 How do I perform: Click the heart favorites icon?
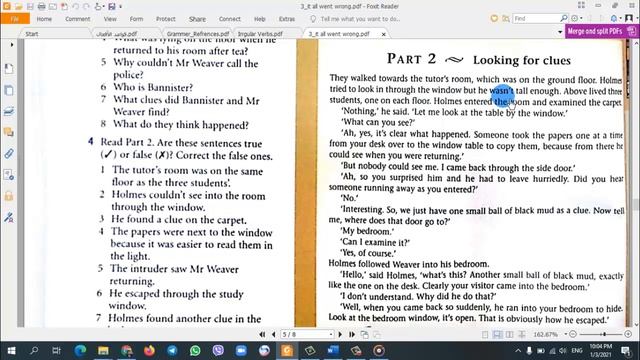click(494, 18)
